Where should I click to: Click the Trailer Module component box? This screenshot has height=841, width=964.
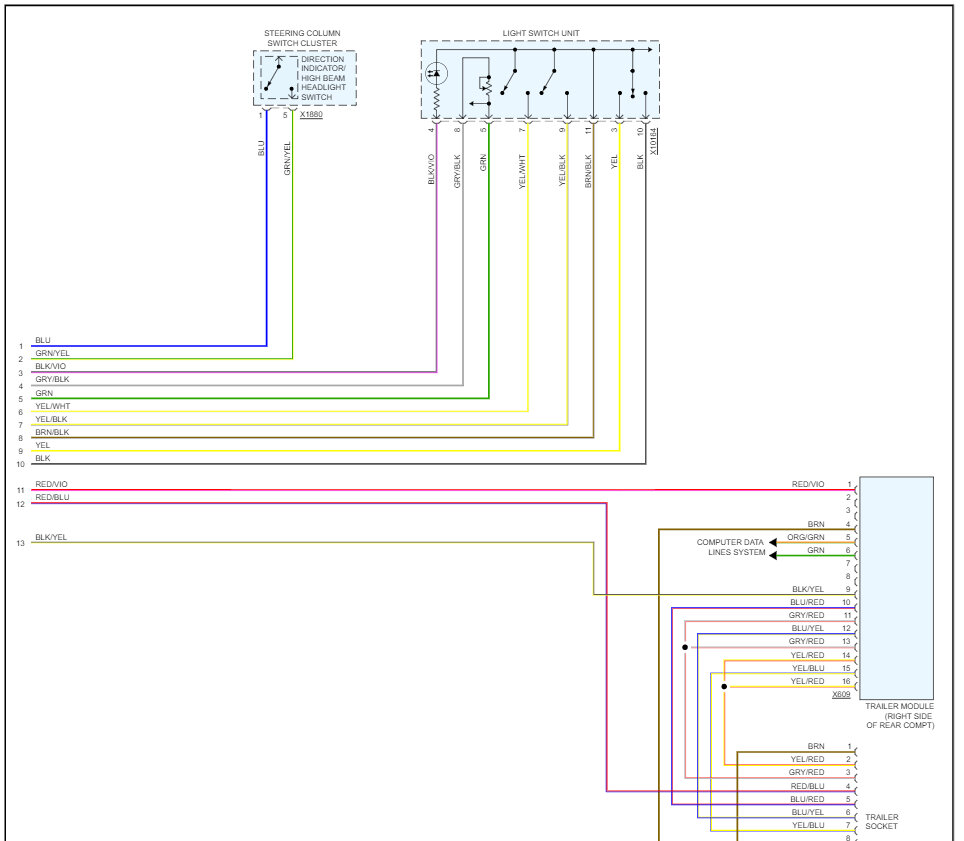(x=896, y=588)
